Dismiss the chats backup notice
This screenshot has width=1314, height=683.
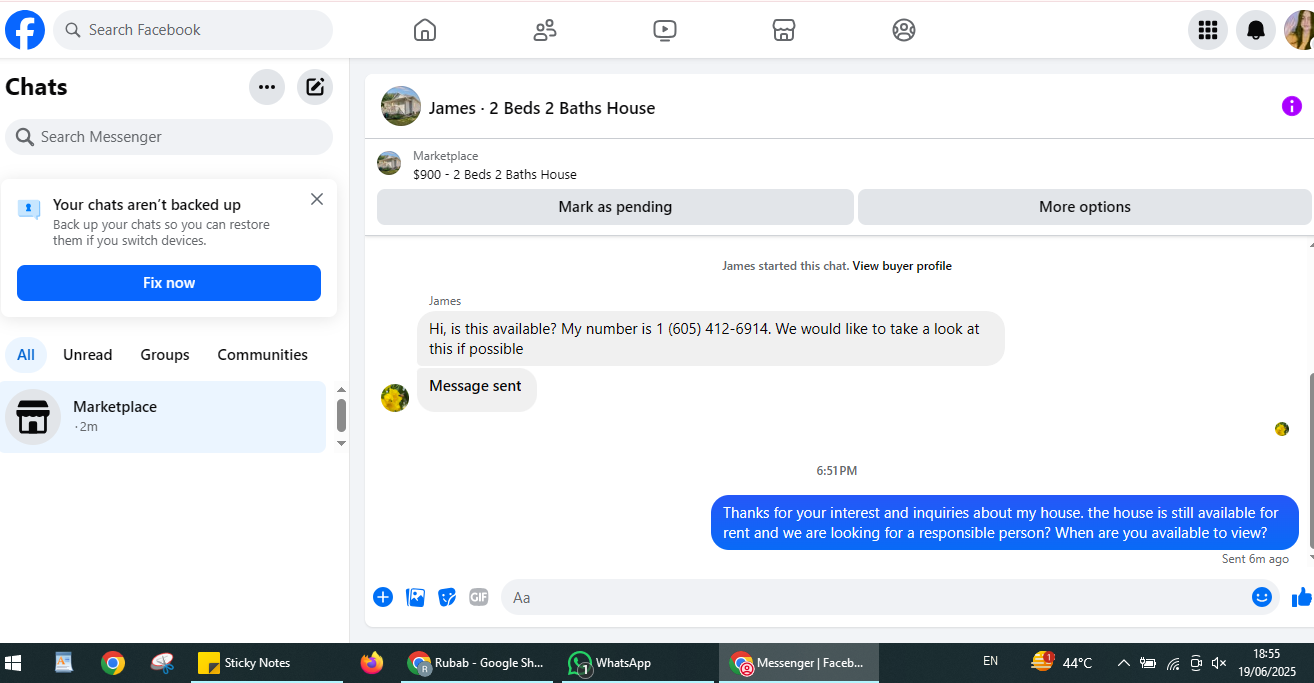point(317,199)
